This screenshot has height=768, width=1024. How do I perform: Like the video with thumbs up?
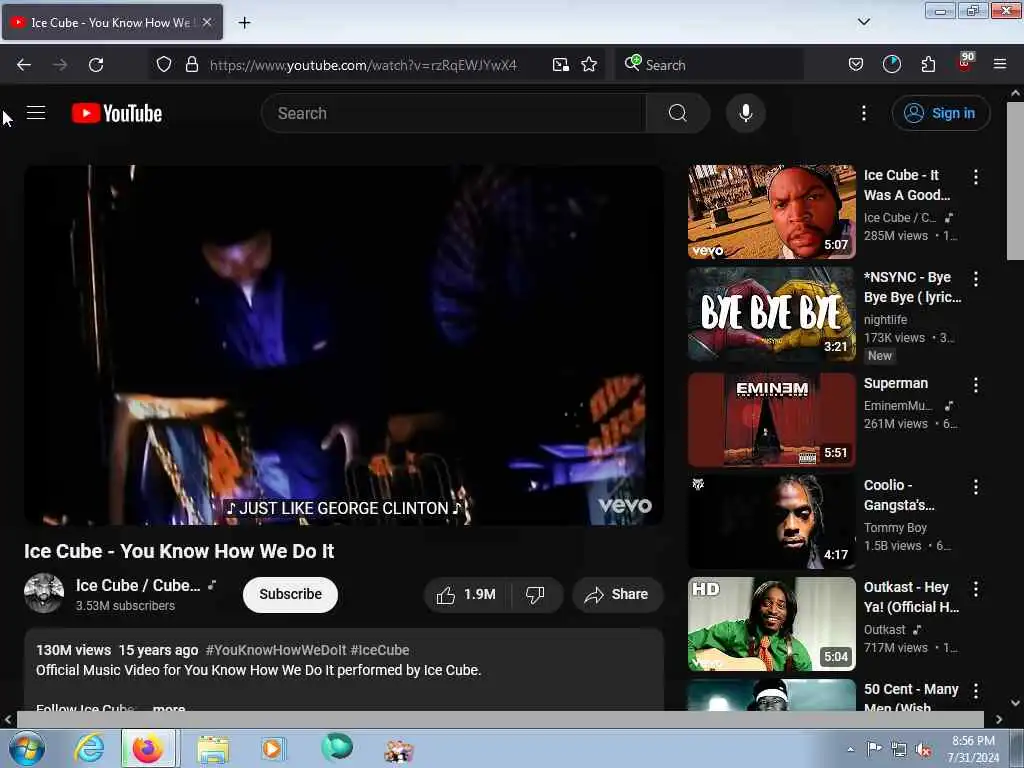pyautogui.click(x=468, y=594)
